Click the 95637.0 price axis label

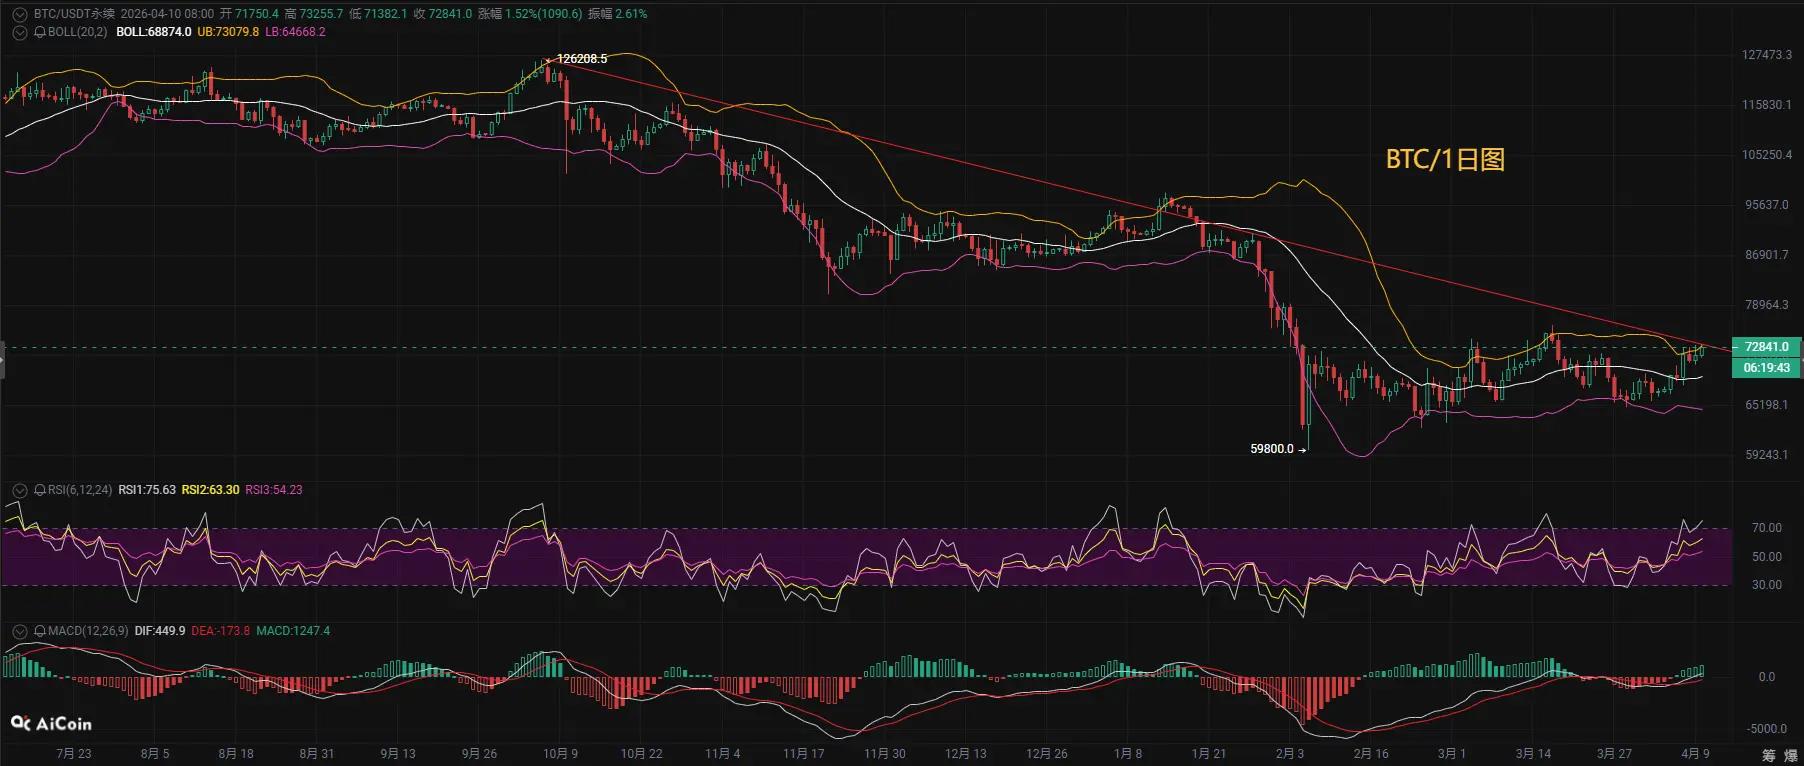[1767, 205]
